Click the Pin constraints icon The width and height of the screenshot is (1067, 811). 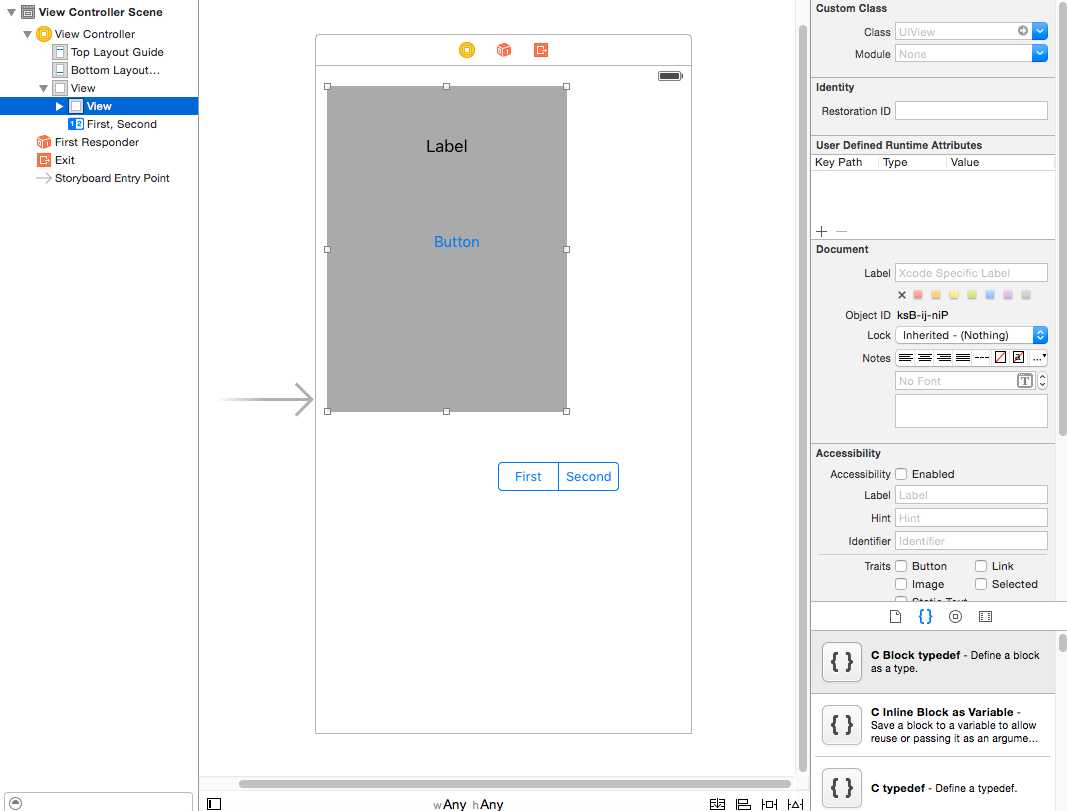point(769,804)
